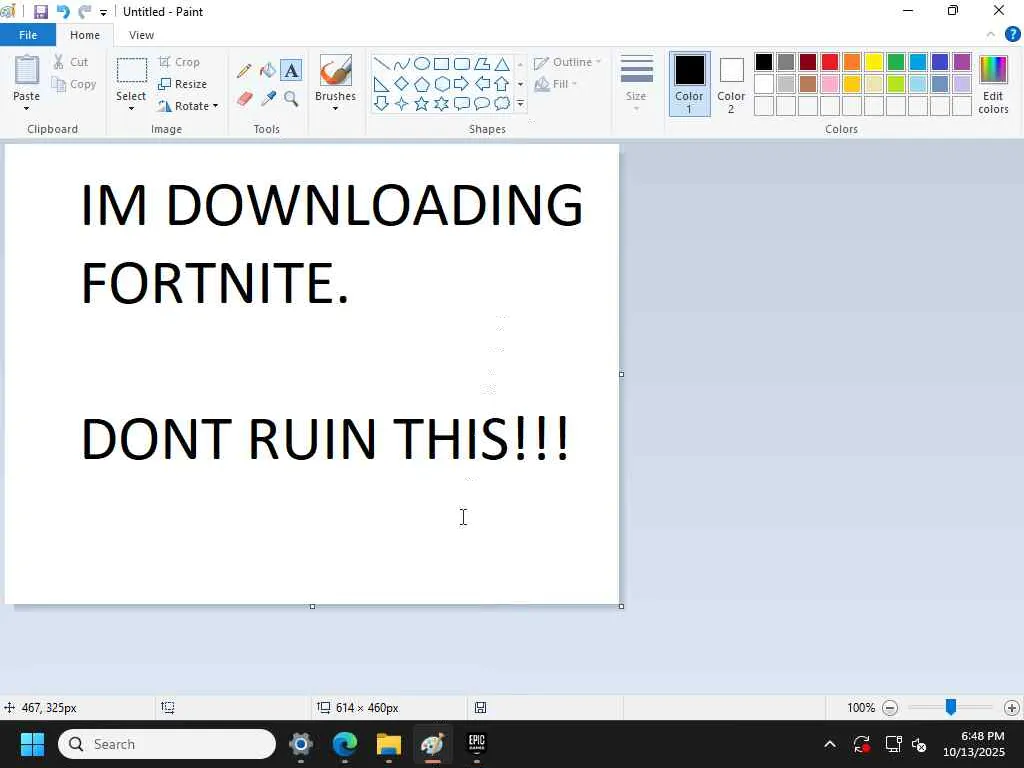Choose the Up arrow shape

tap(502, 84)
